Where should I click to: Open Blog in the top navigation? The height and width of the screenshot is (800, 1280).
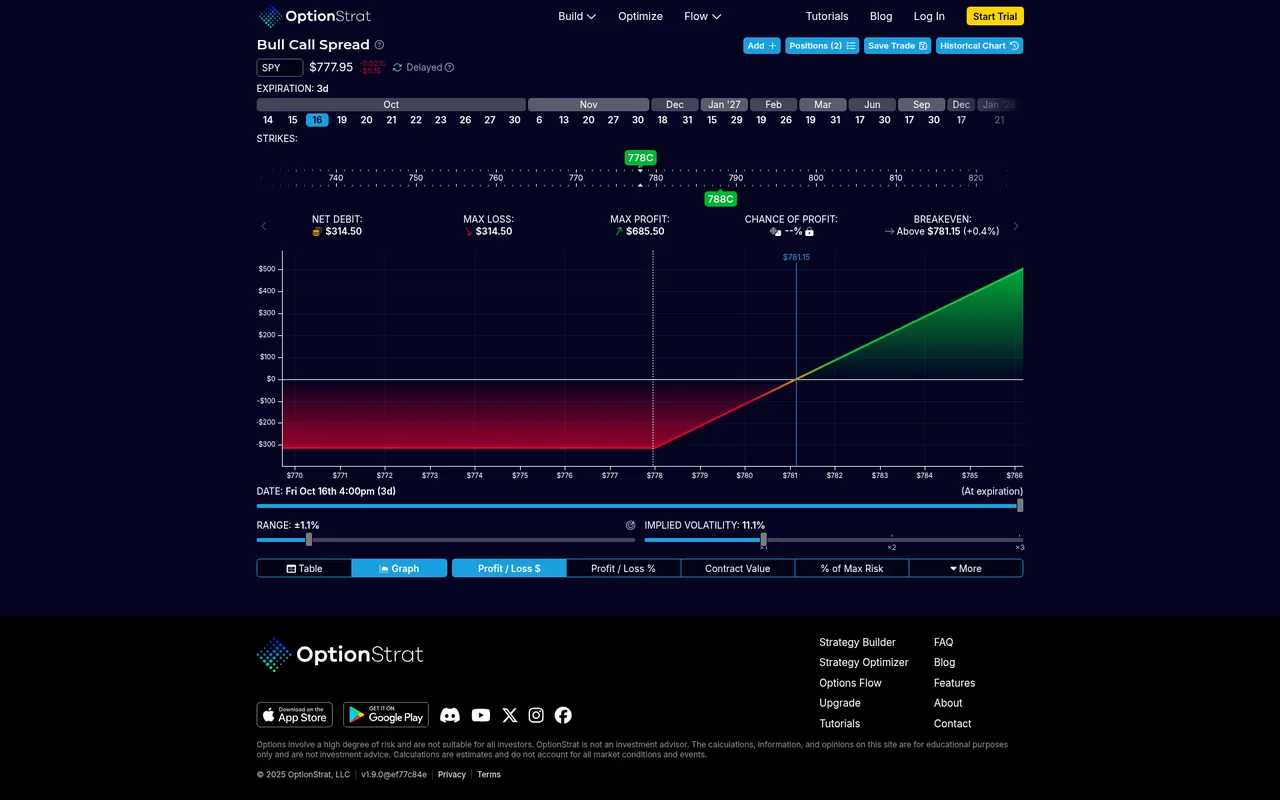tap(881, 16)
